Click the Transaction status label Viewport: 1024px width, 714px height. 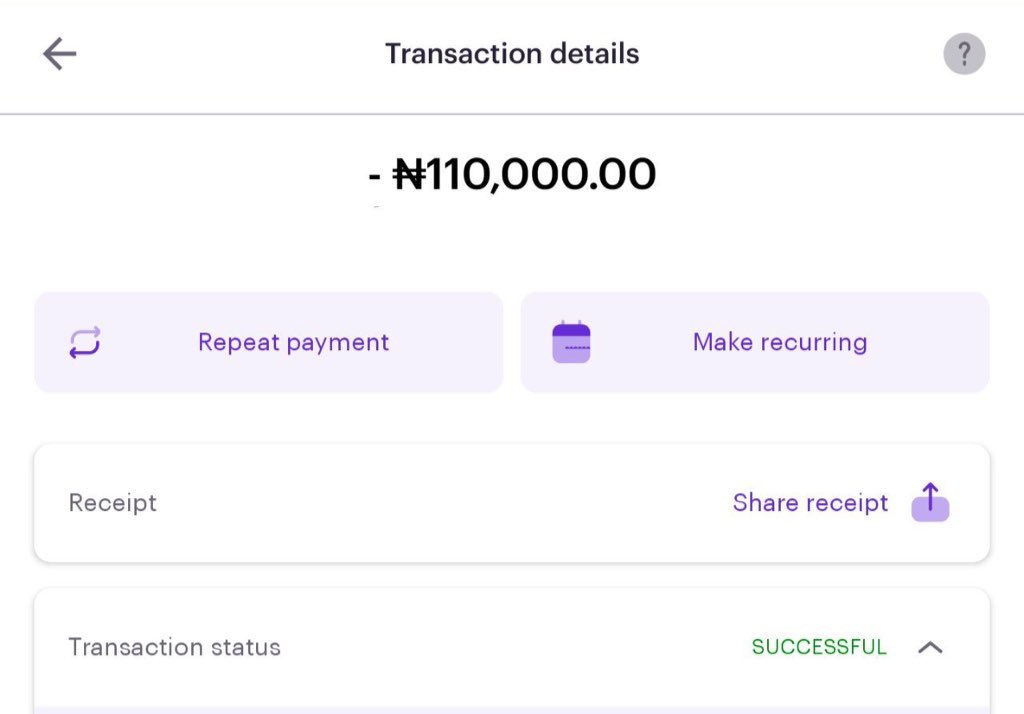pyautogui.click(x=174, y=647)
